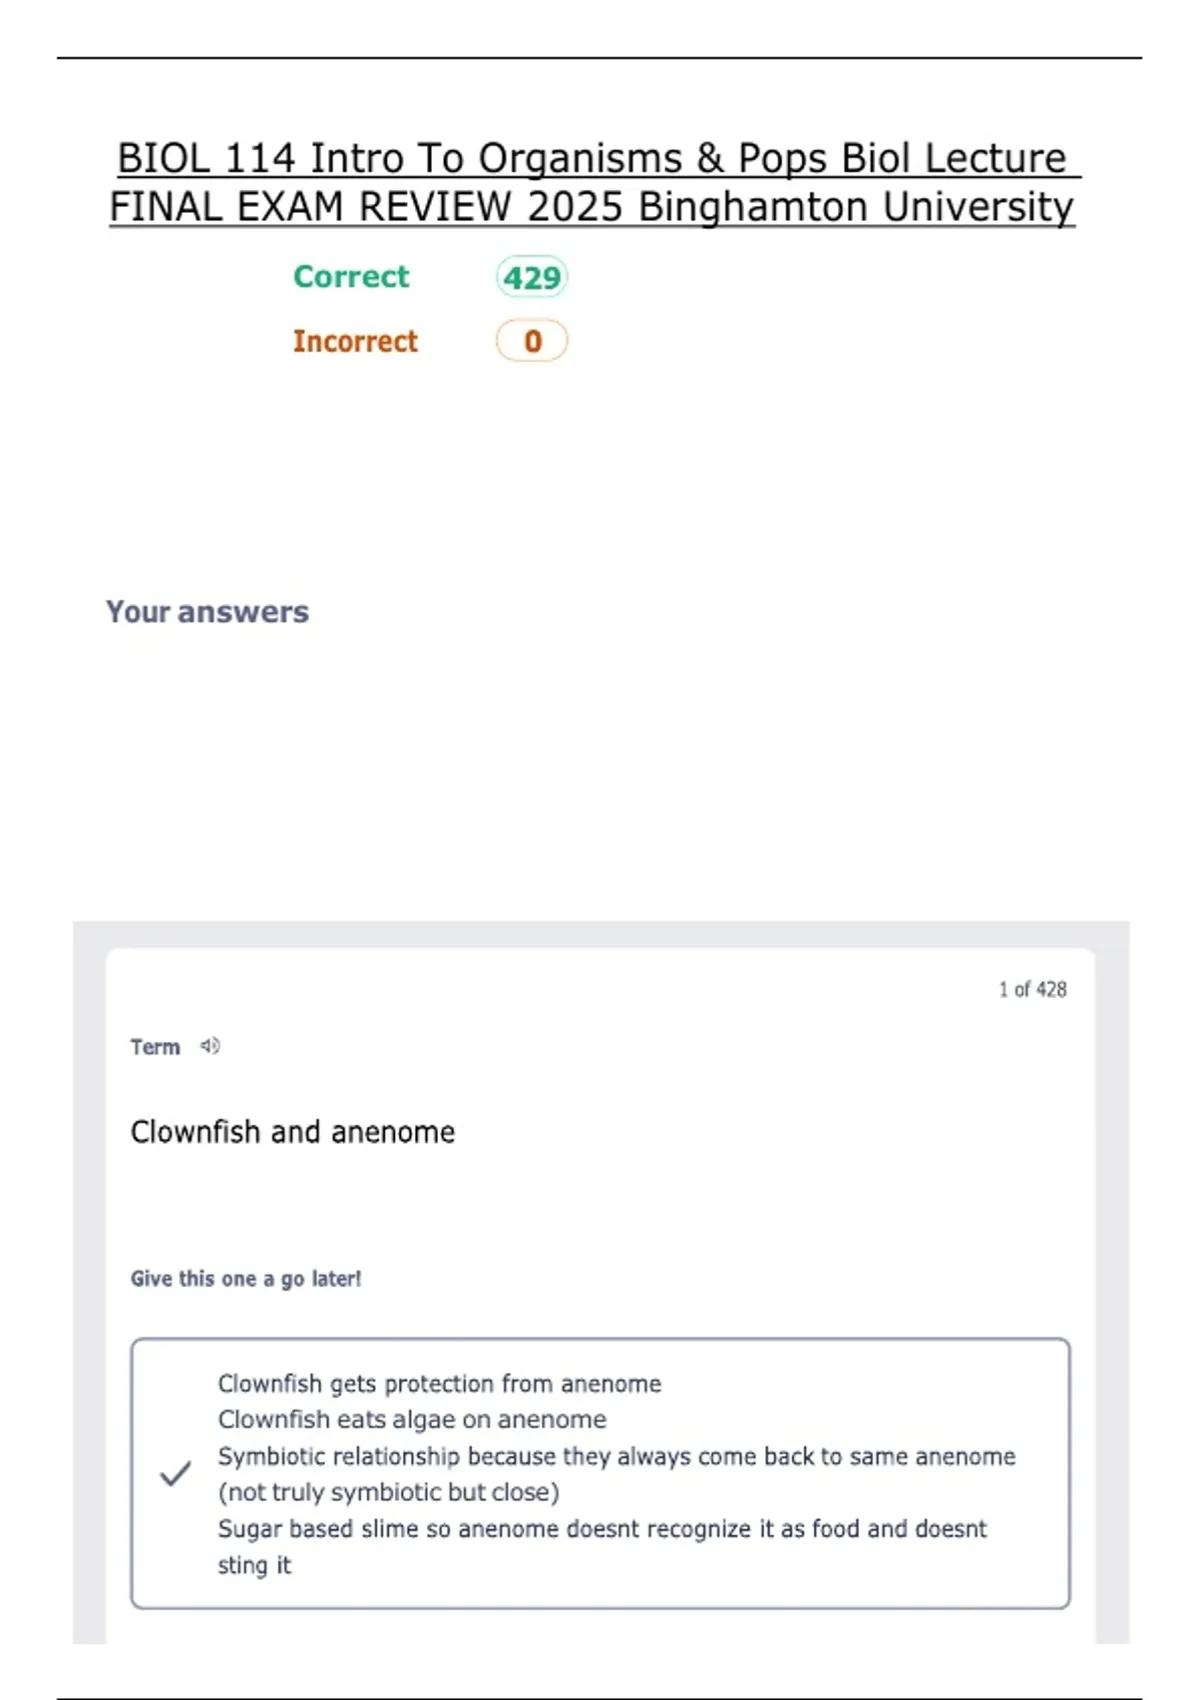The width and height of the screenshot is (1200, 1700).
Task: Select the answer box about clownfish protection
Action: click(600, 1473)
